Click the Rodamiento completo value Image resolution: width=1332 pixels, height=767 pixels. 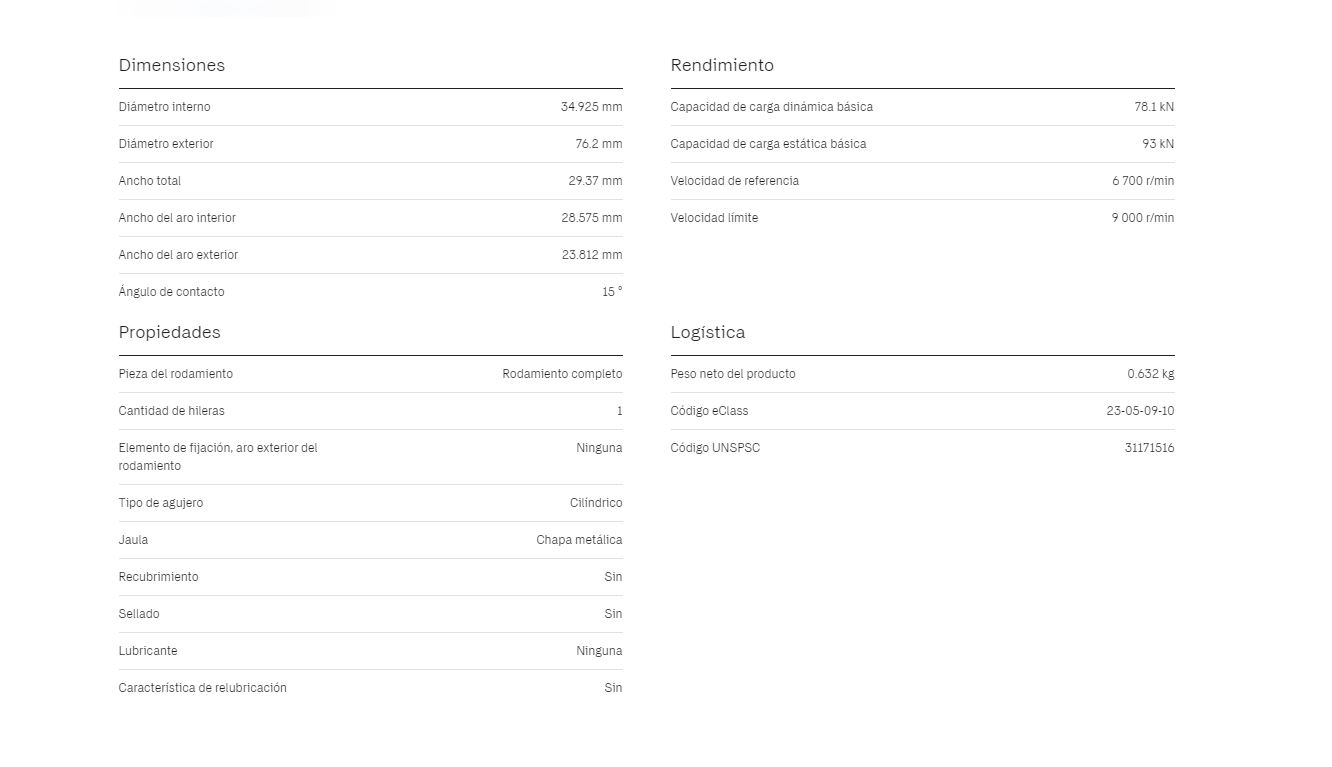(562, 374)
